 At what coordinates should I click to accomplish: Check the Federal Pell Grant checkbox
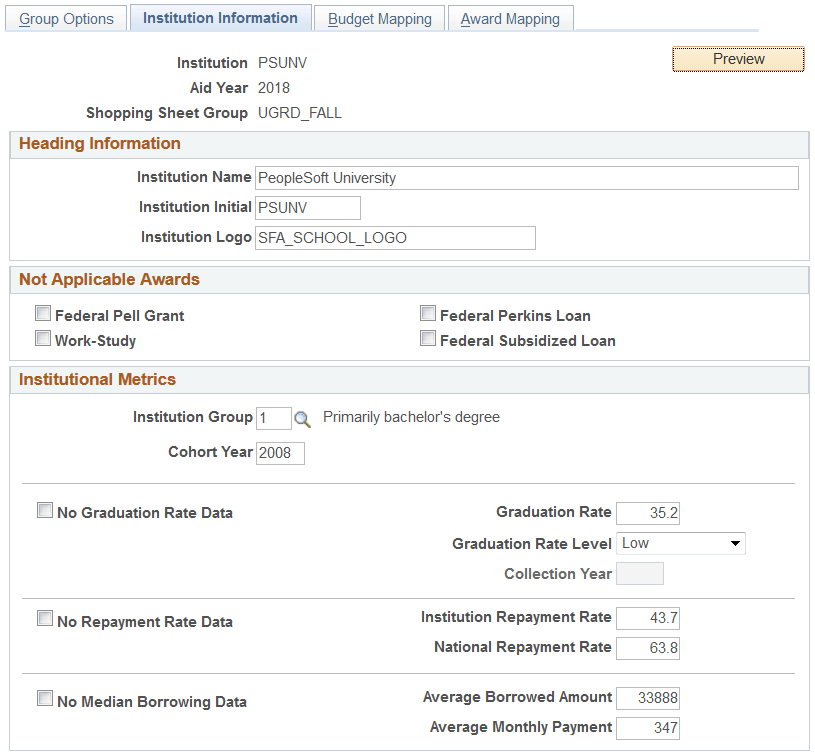pyautogui.click(x=43, y=313)
